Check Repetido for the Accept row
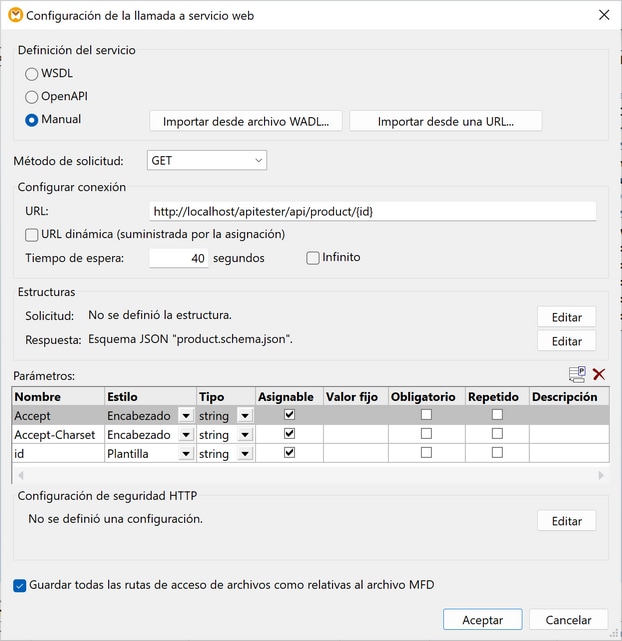The width and height of the screenshot is (622, 641). 497,415
